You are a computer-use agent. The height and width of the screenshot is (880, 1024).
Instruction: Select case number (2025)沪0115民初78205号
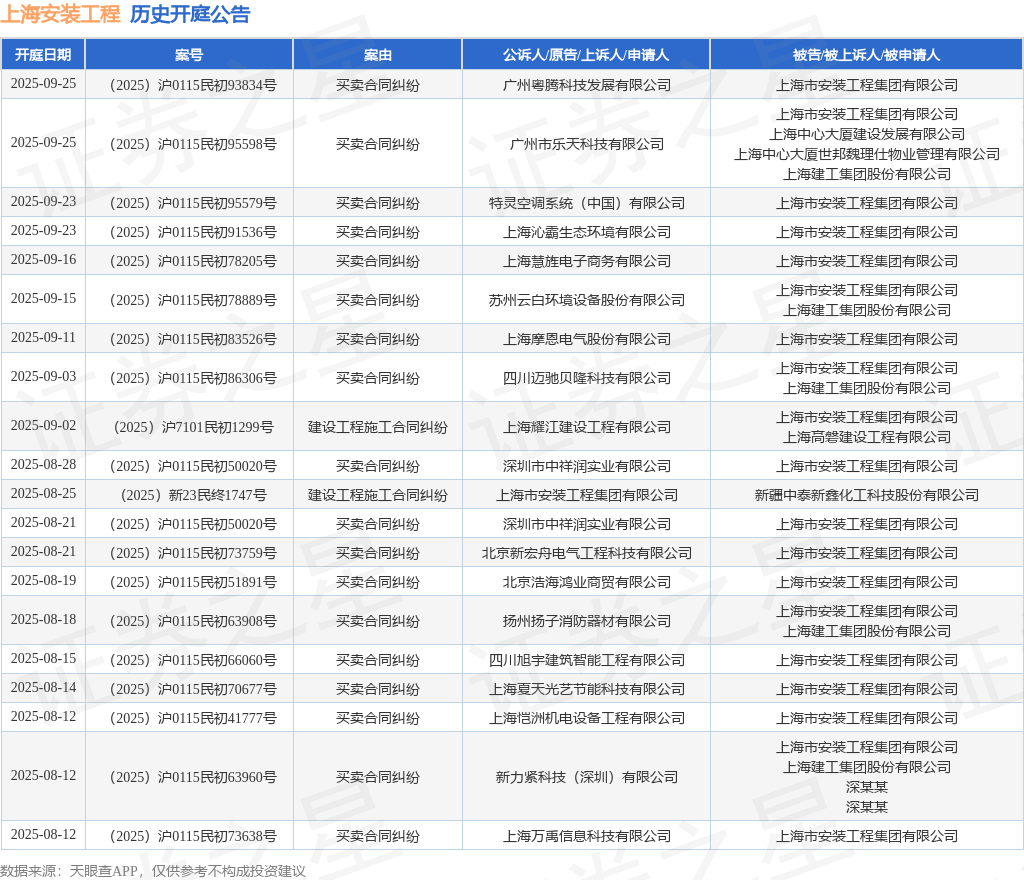(x=193, y=261)
